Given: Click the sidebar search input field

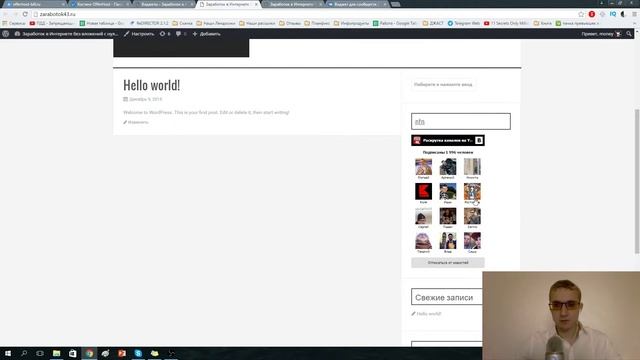Looking at the screenshot, I should 443,84.
